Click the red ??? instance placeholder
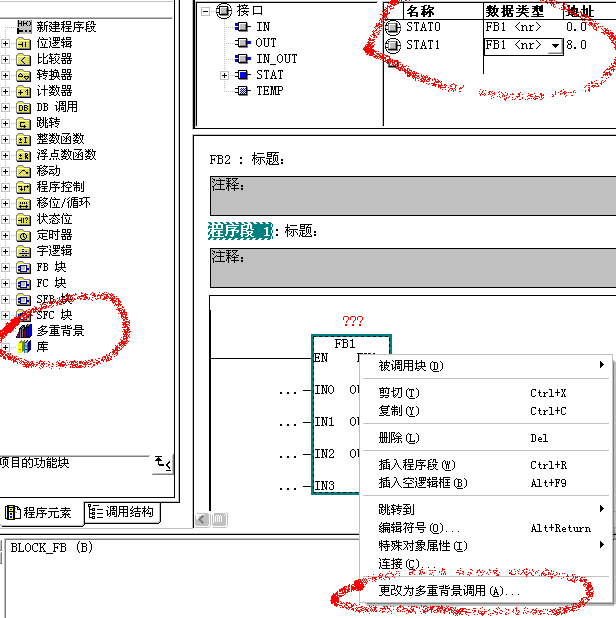 353,321
